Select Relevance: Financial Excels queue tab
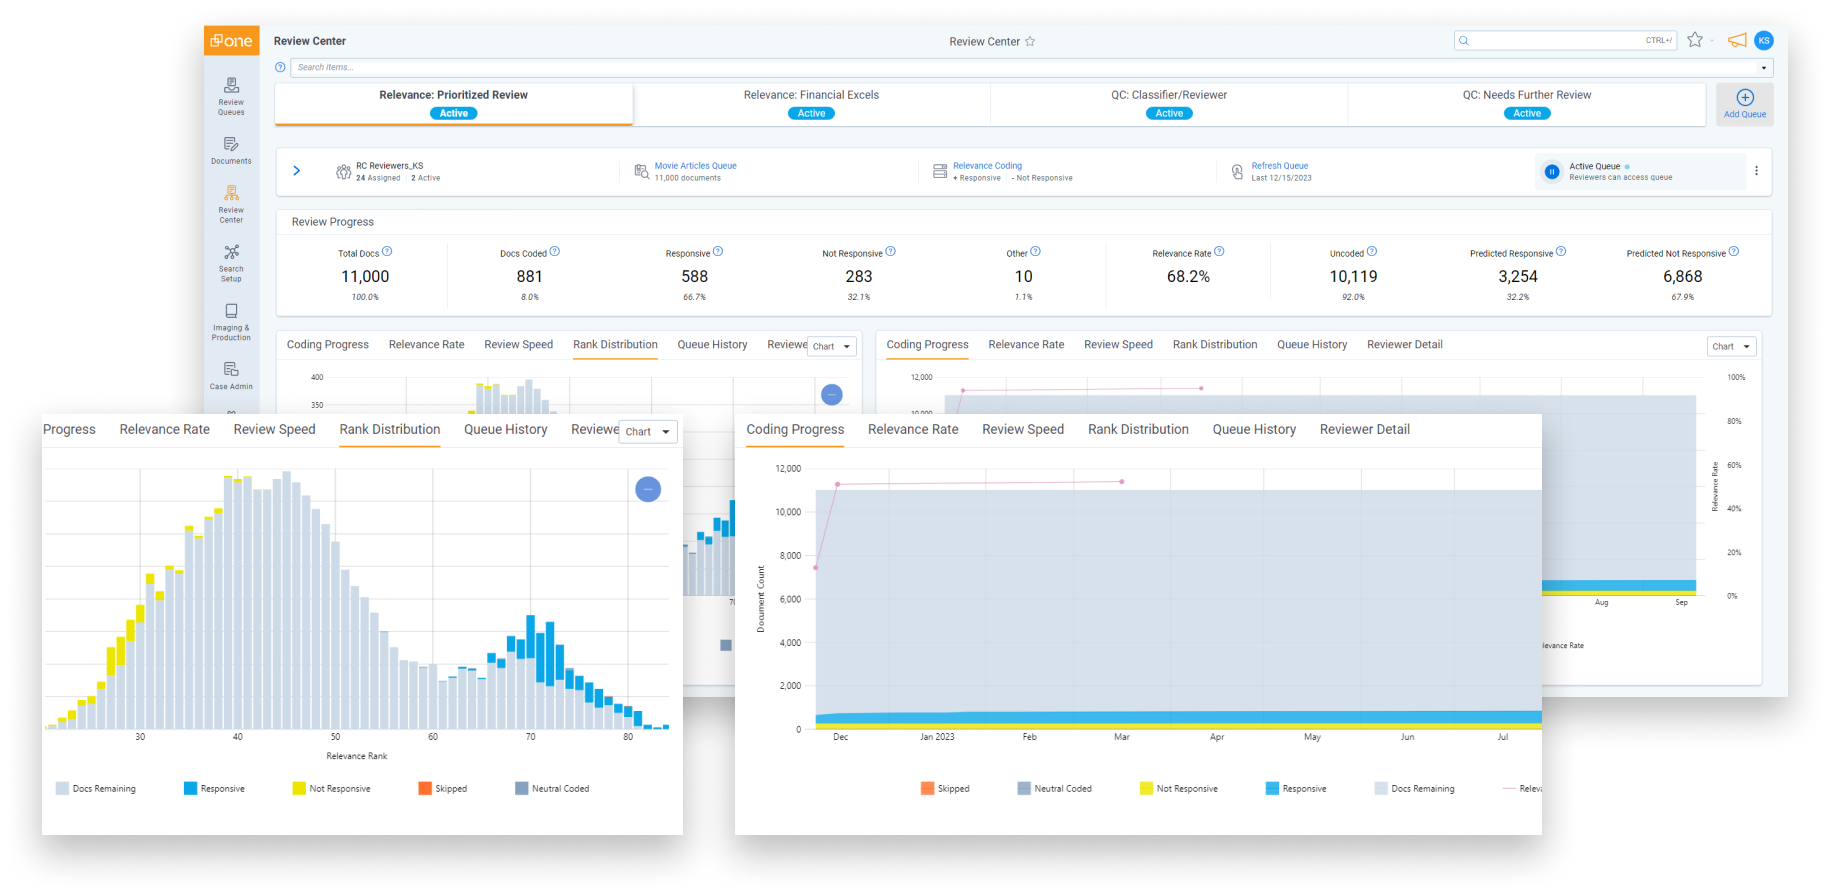Screen dimensions: 1830x894 (812, 103)
